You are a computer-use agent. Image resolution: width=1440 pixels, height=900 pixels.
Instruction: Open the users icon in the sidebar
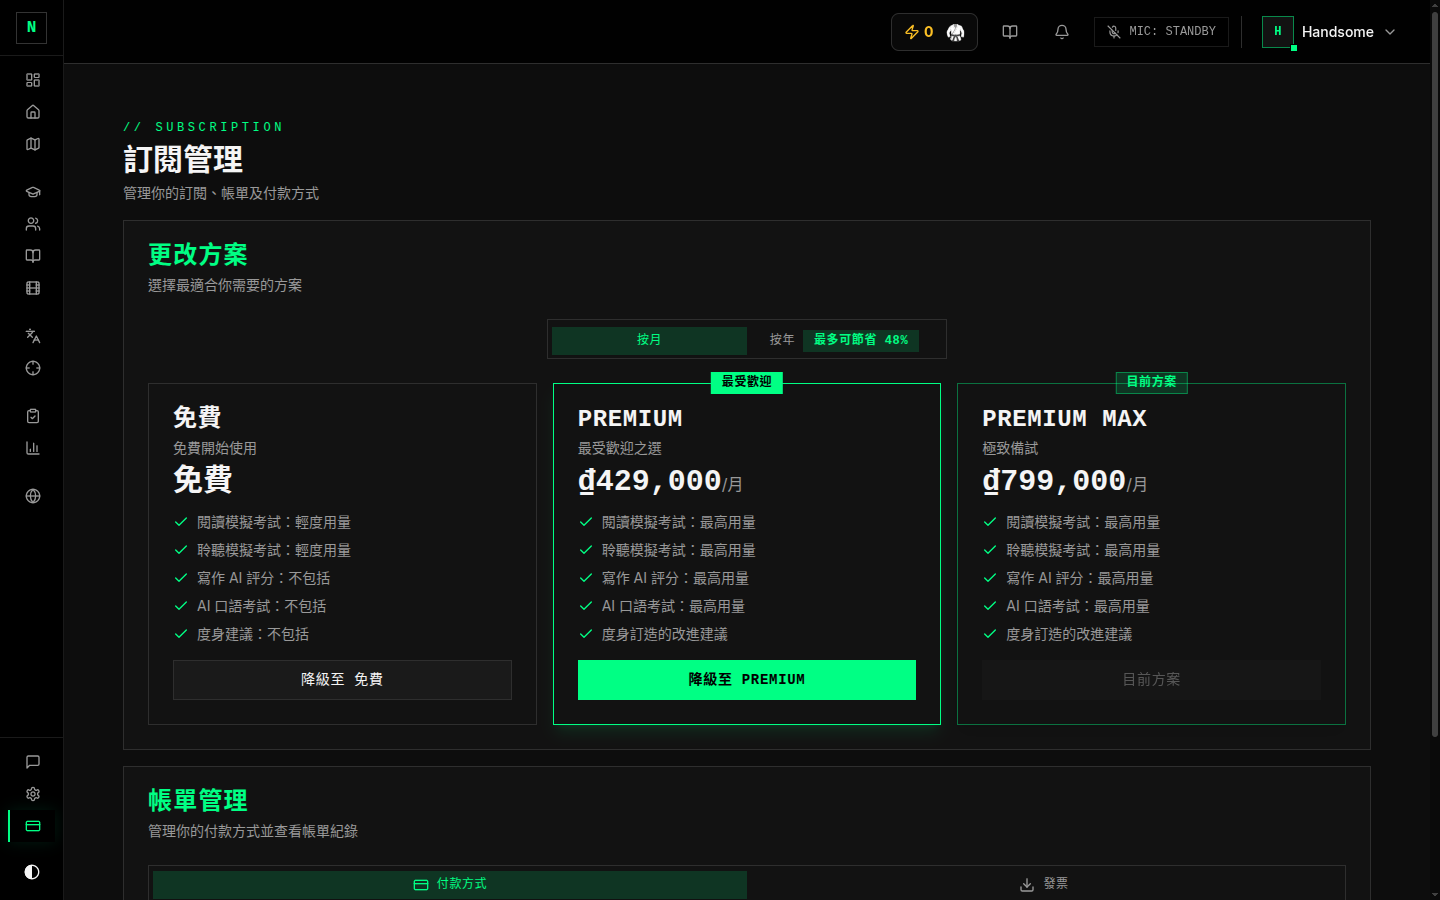(33, 224)
